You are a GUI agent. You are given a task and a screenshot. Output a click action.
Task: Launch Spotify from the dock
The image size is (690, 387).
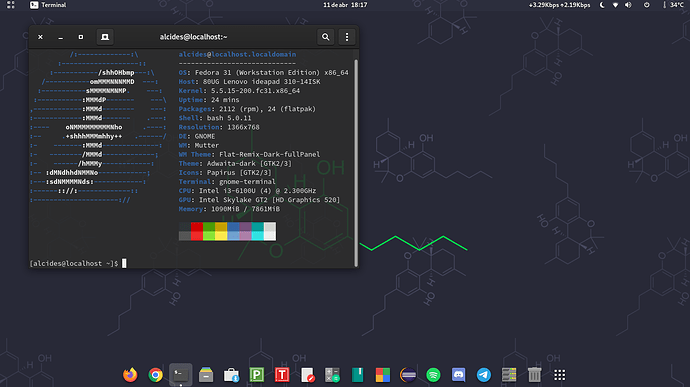click(x=433, y=375)
